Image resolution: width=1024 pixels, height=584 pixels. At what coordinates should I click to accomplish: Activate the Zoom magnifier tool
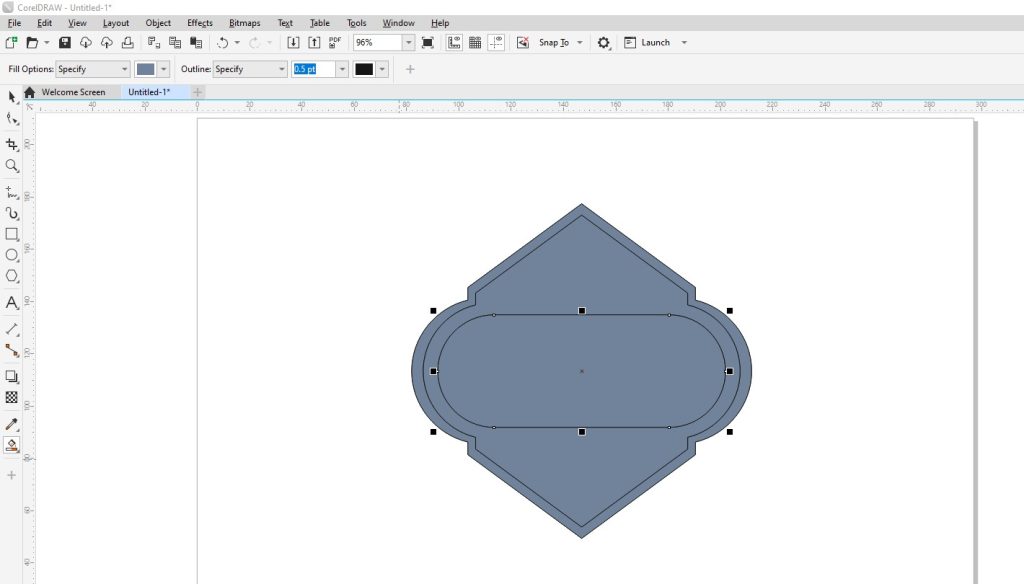coord(12,166)
